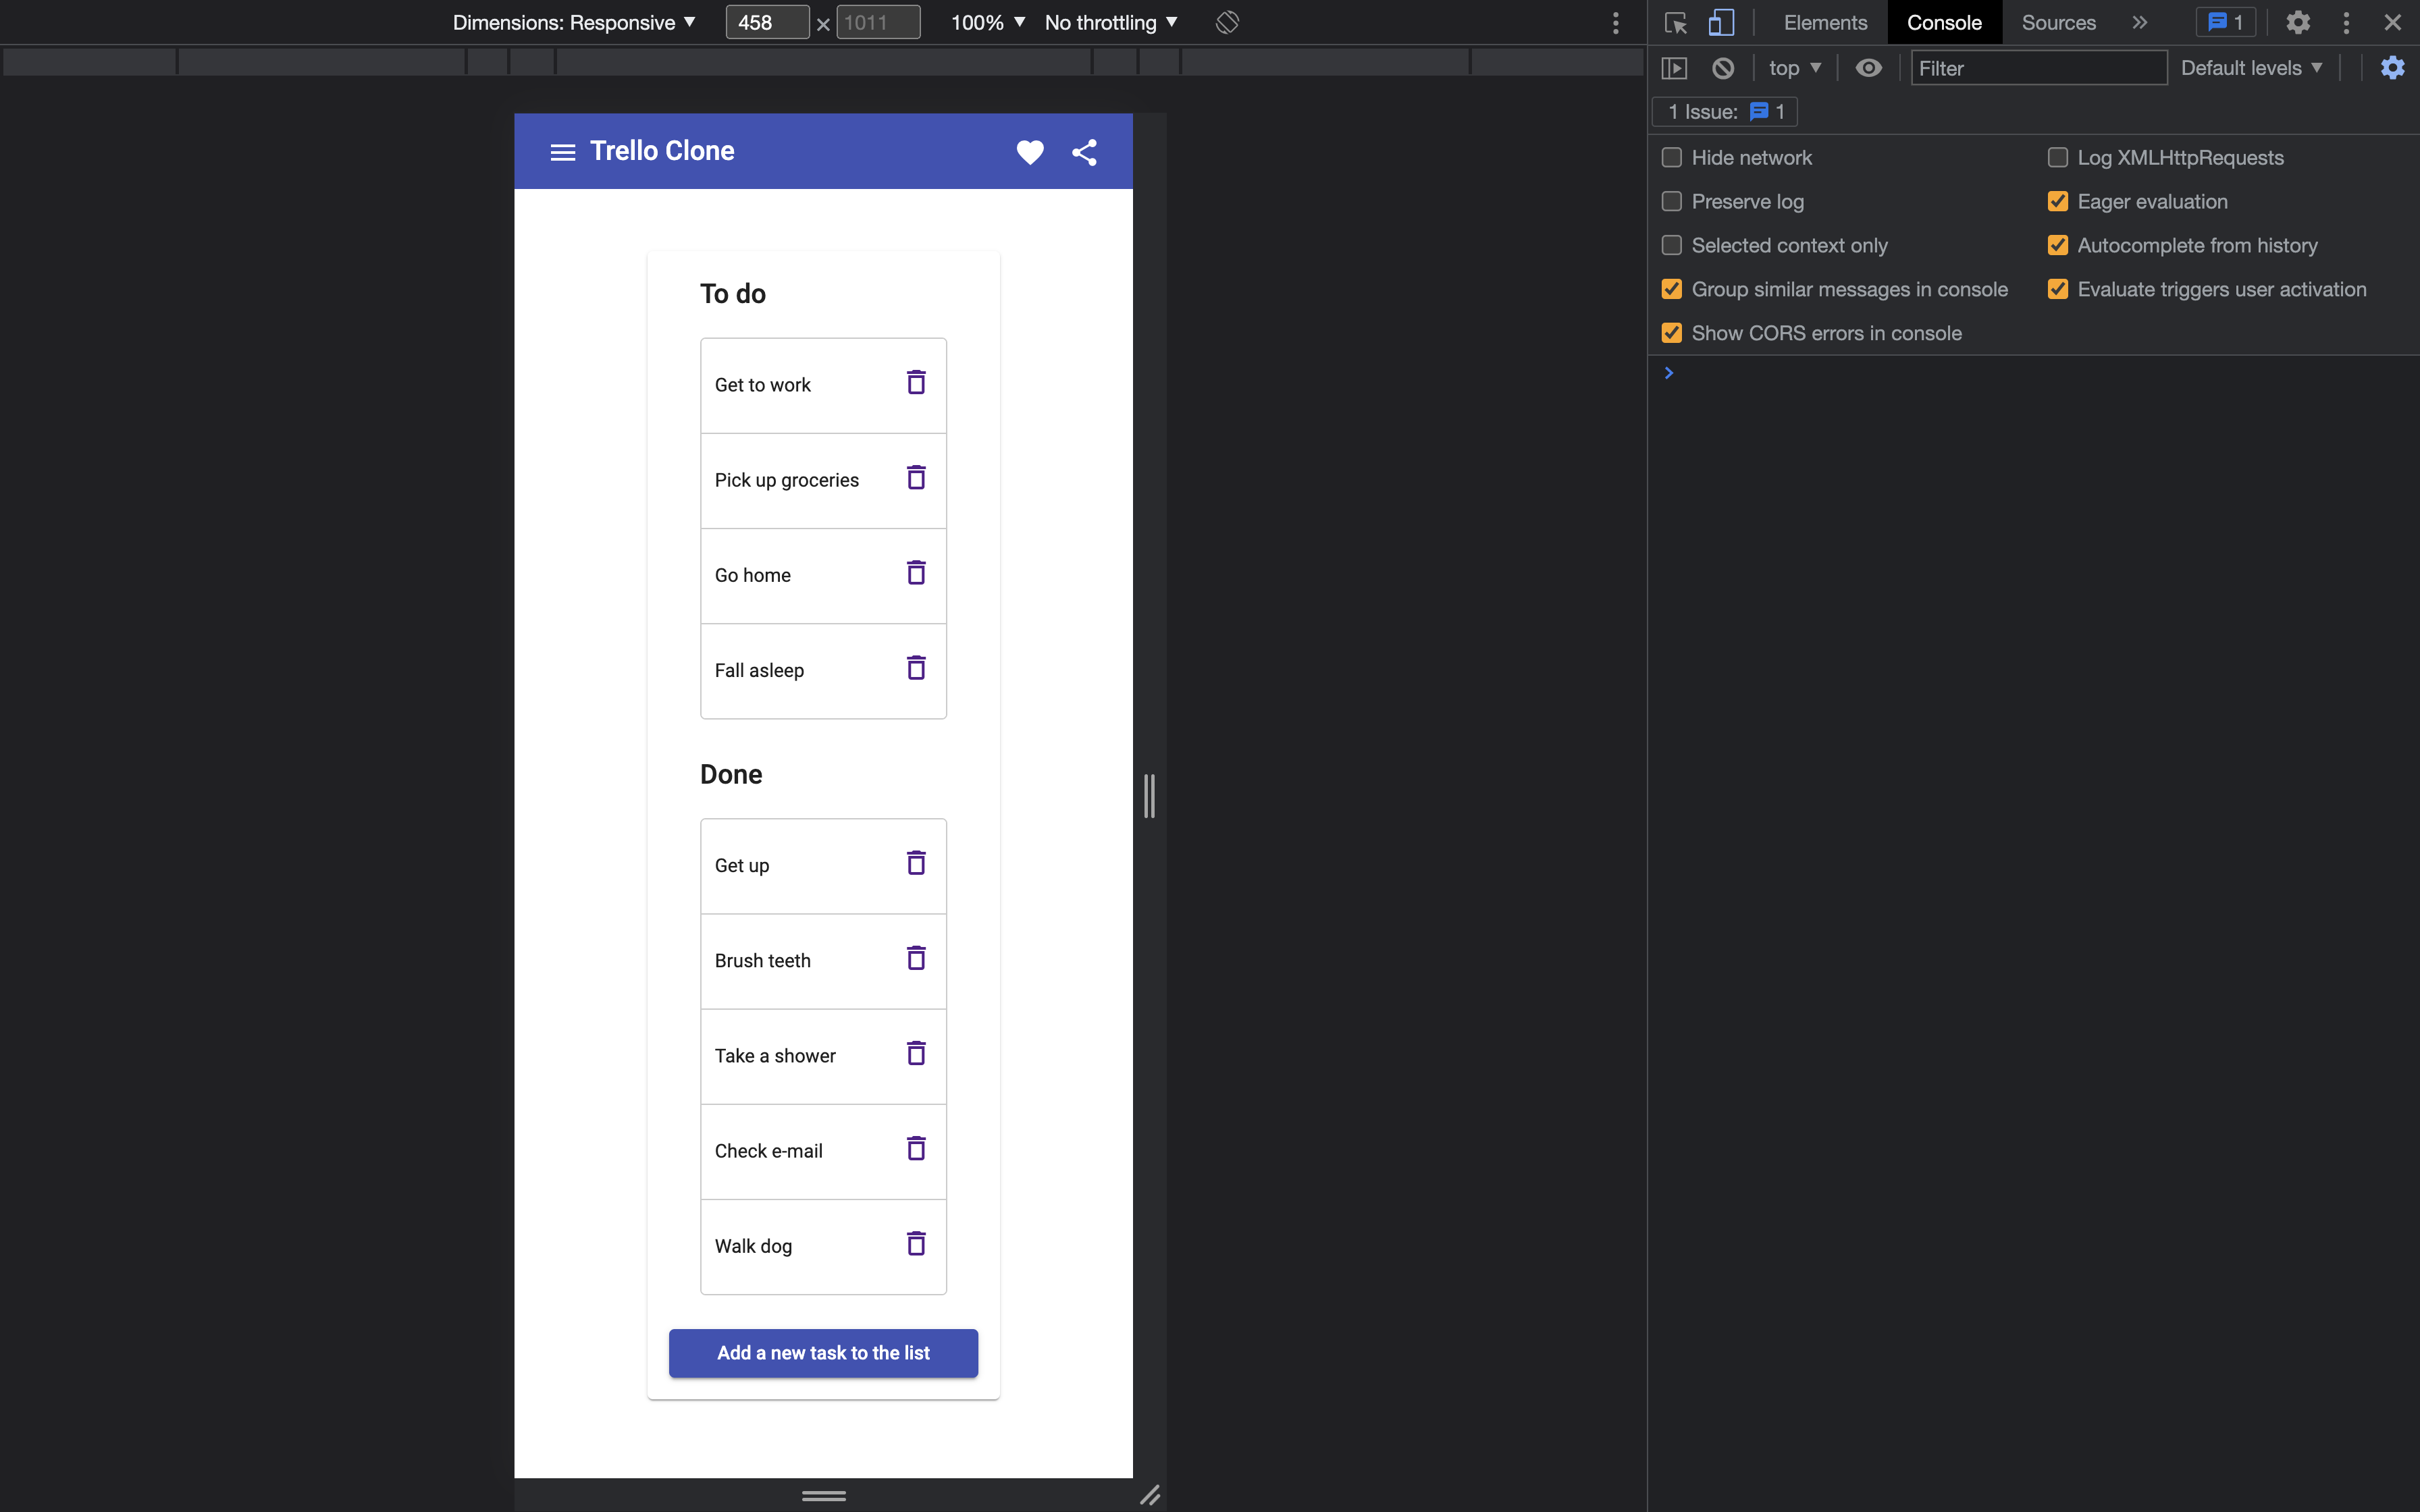Open the Default levels dropdown
Image resolution: width=2420 pixels, height=1512 pixels.
pyautogui.click(x=2251, y=67)
